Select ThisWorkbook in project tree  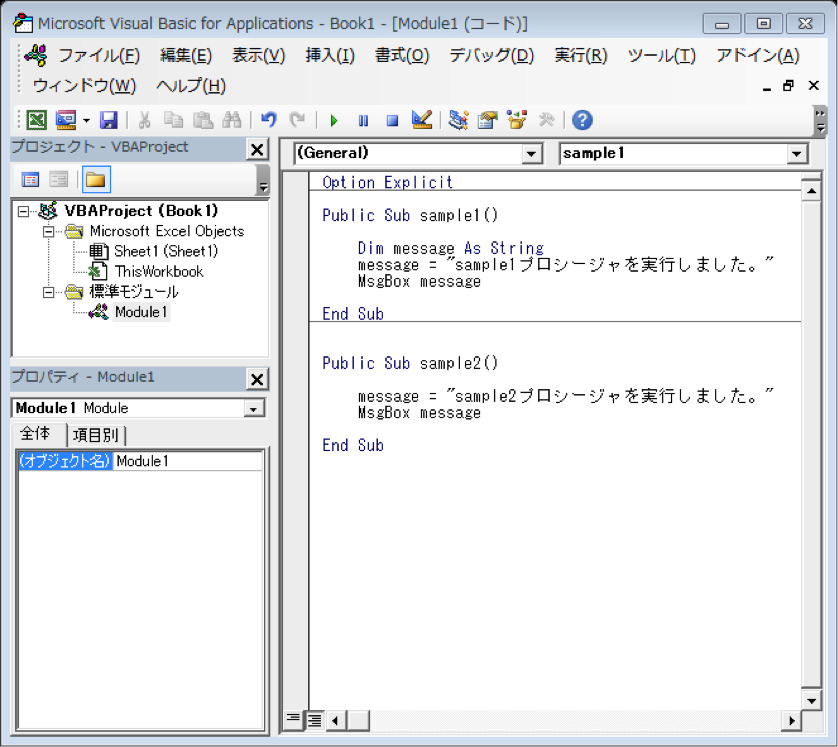[159, 271]
